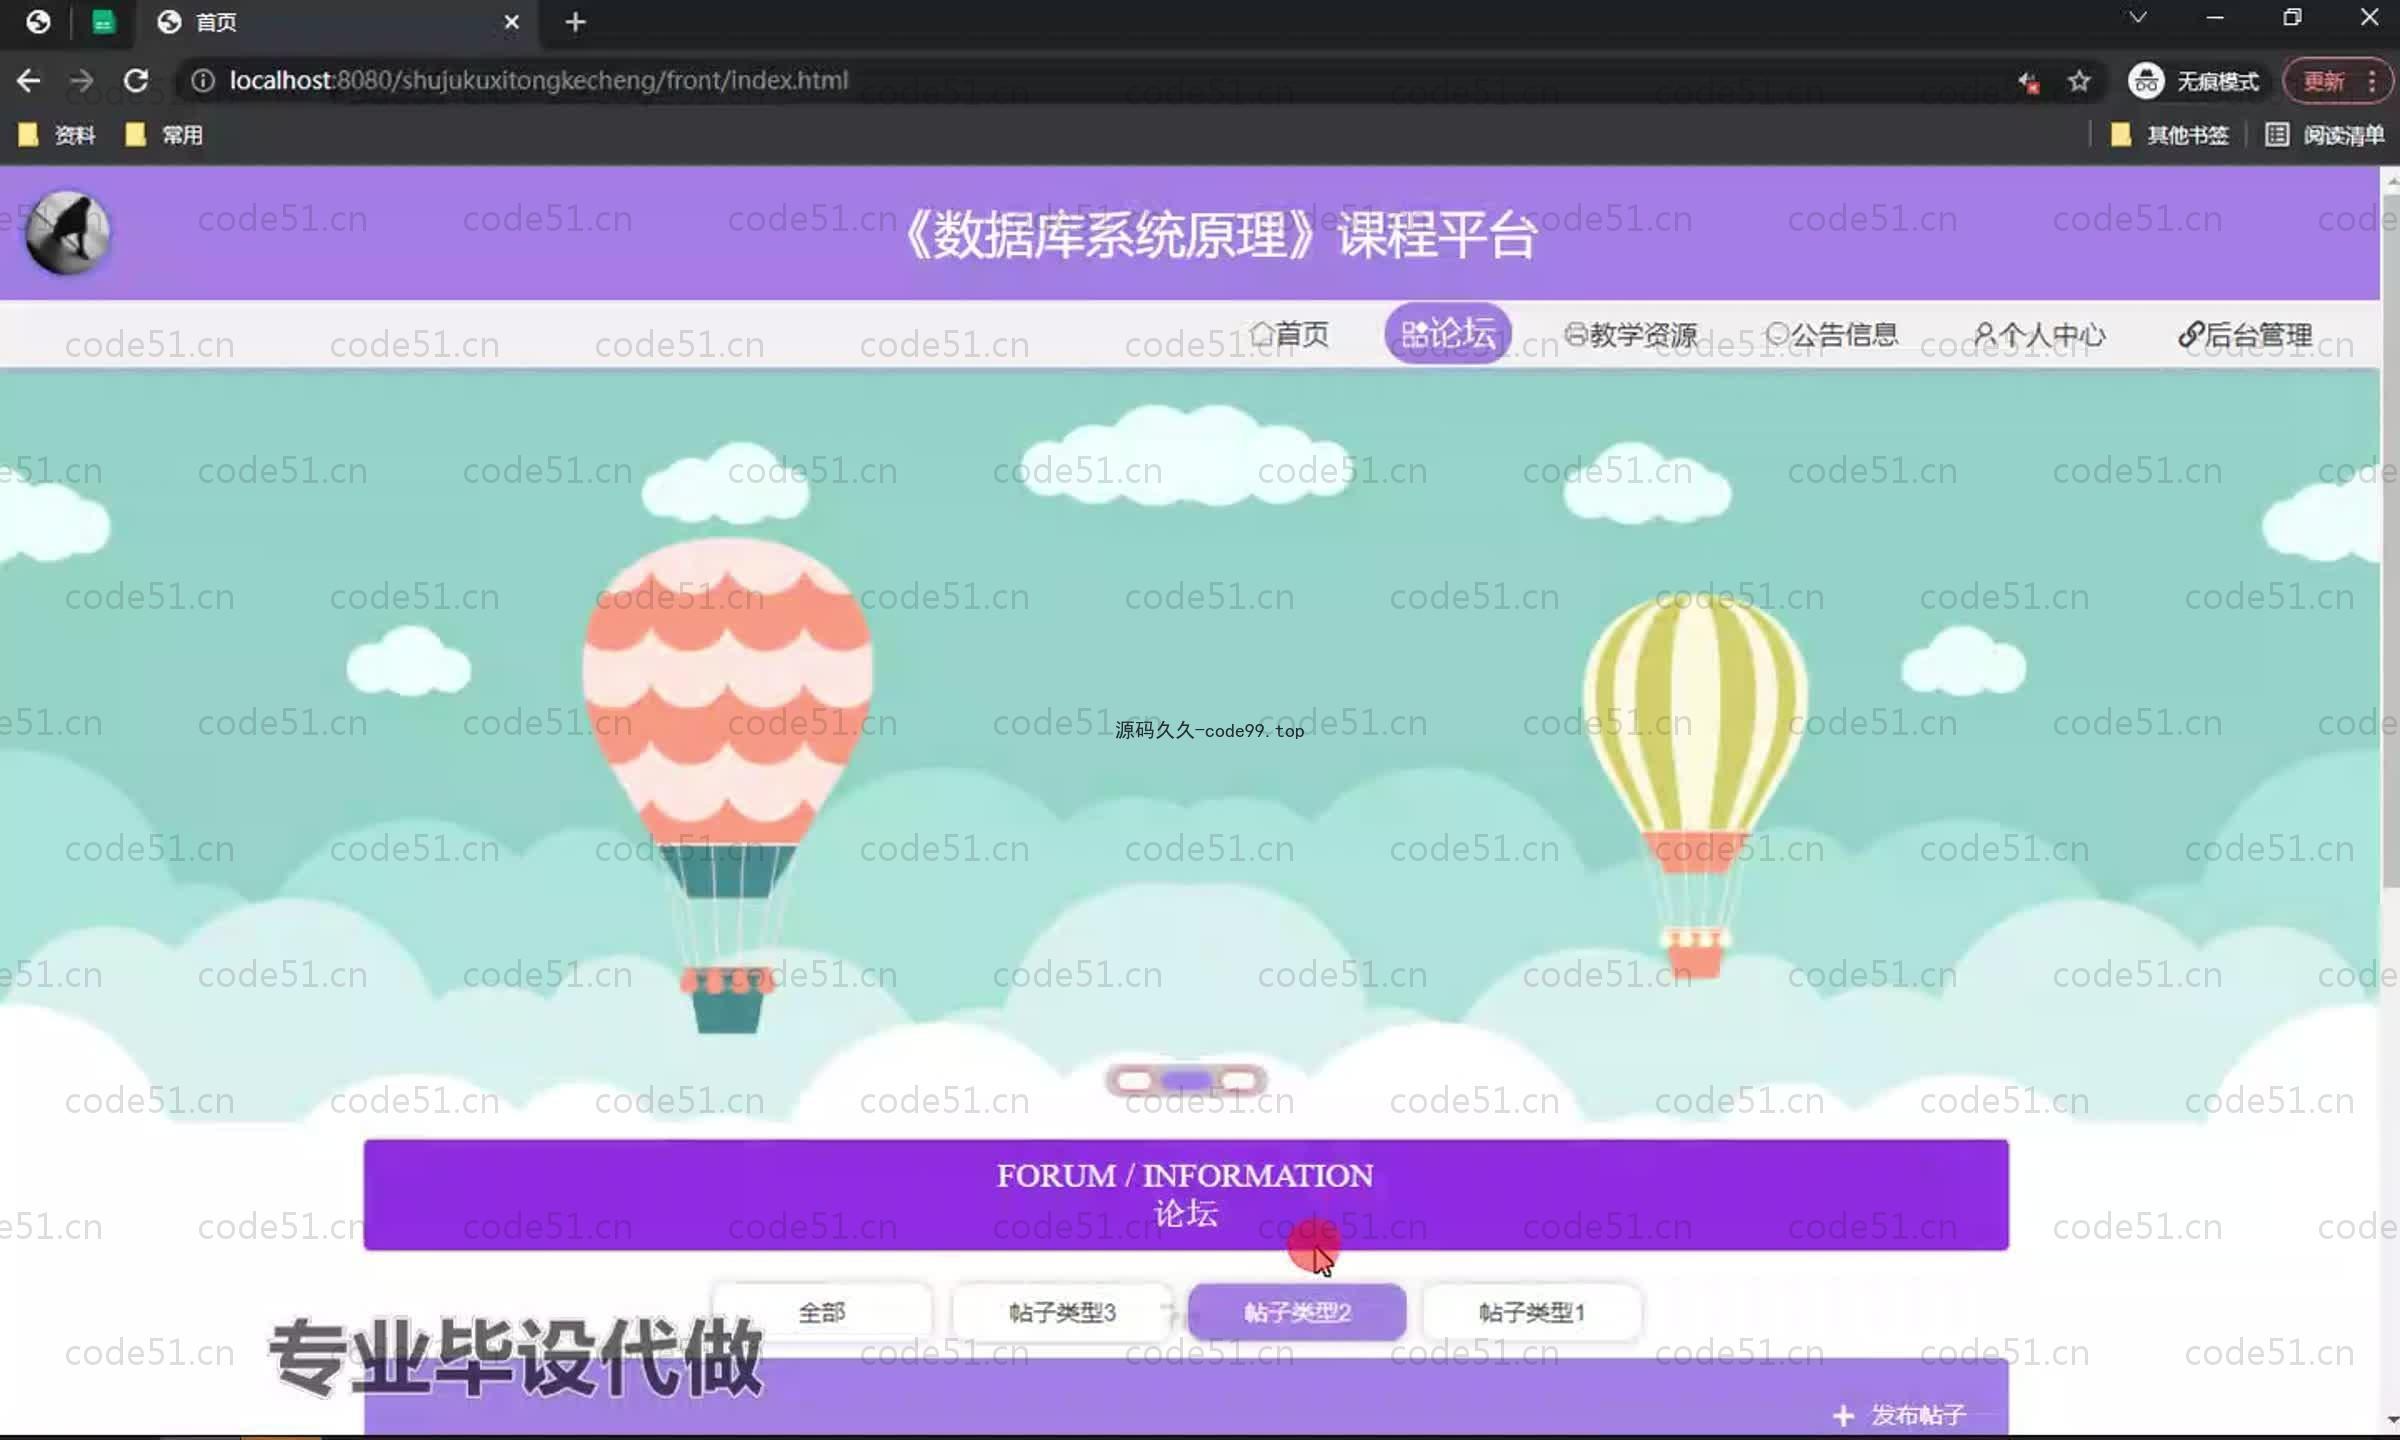Viewport: 2400px width, 1440px height.
Task: Select the 帖子类型1 filter tab
Action: click(1532, 1312)
